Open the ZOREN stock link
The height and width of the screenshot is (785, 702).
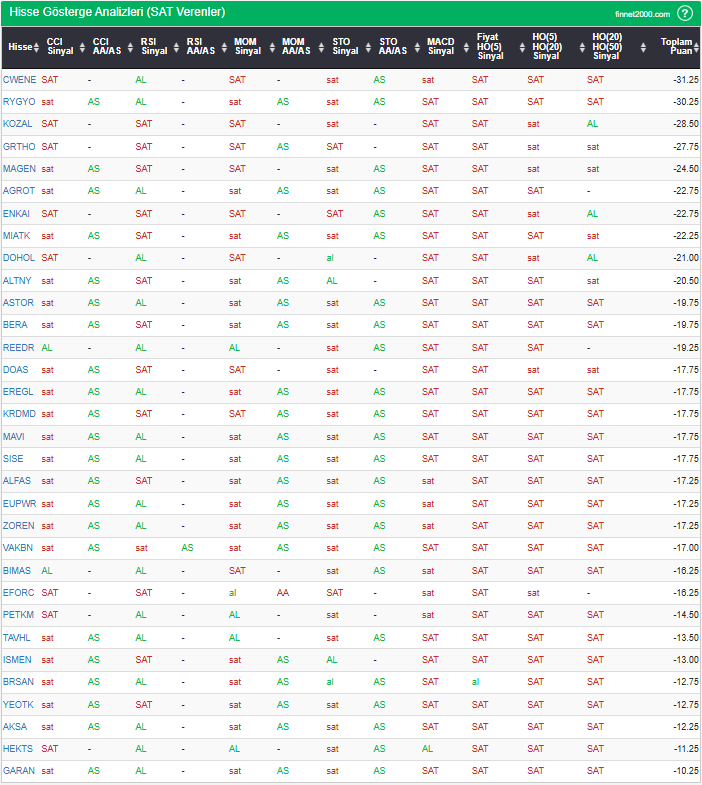click(x=19, y=526)
